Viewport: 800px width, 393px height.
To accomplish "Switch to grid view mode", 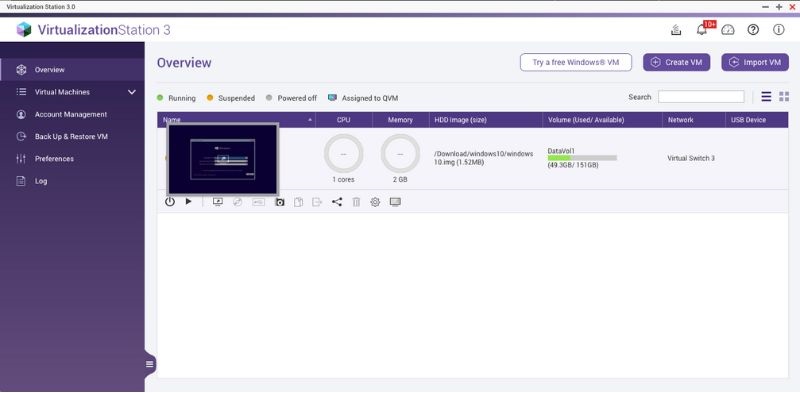I will pos(784,96).
